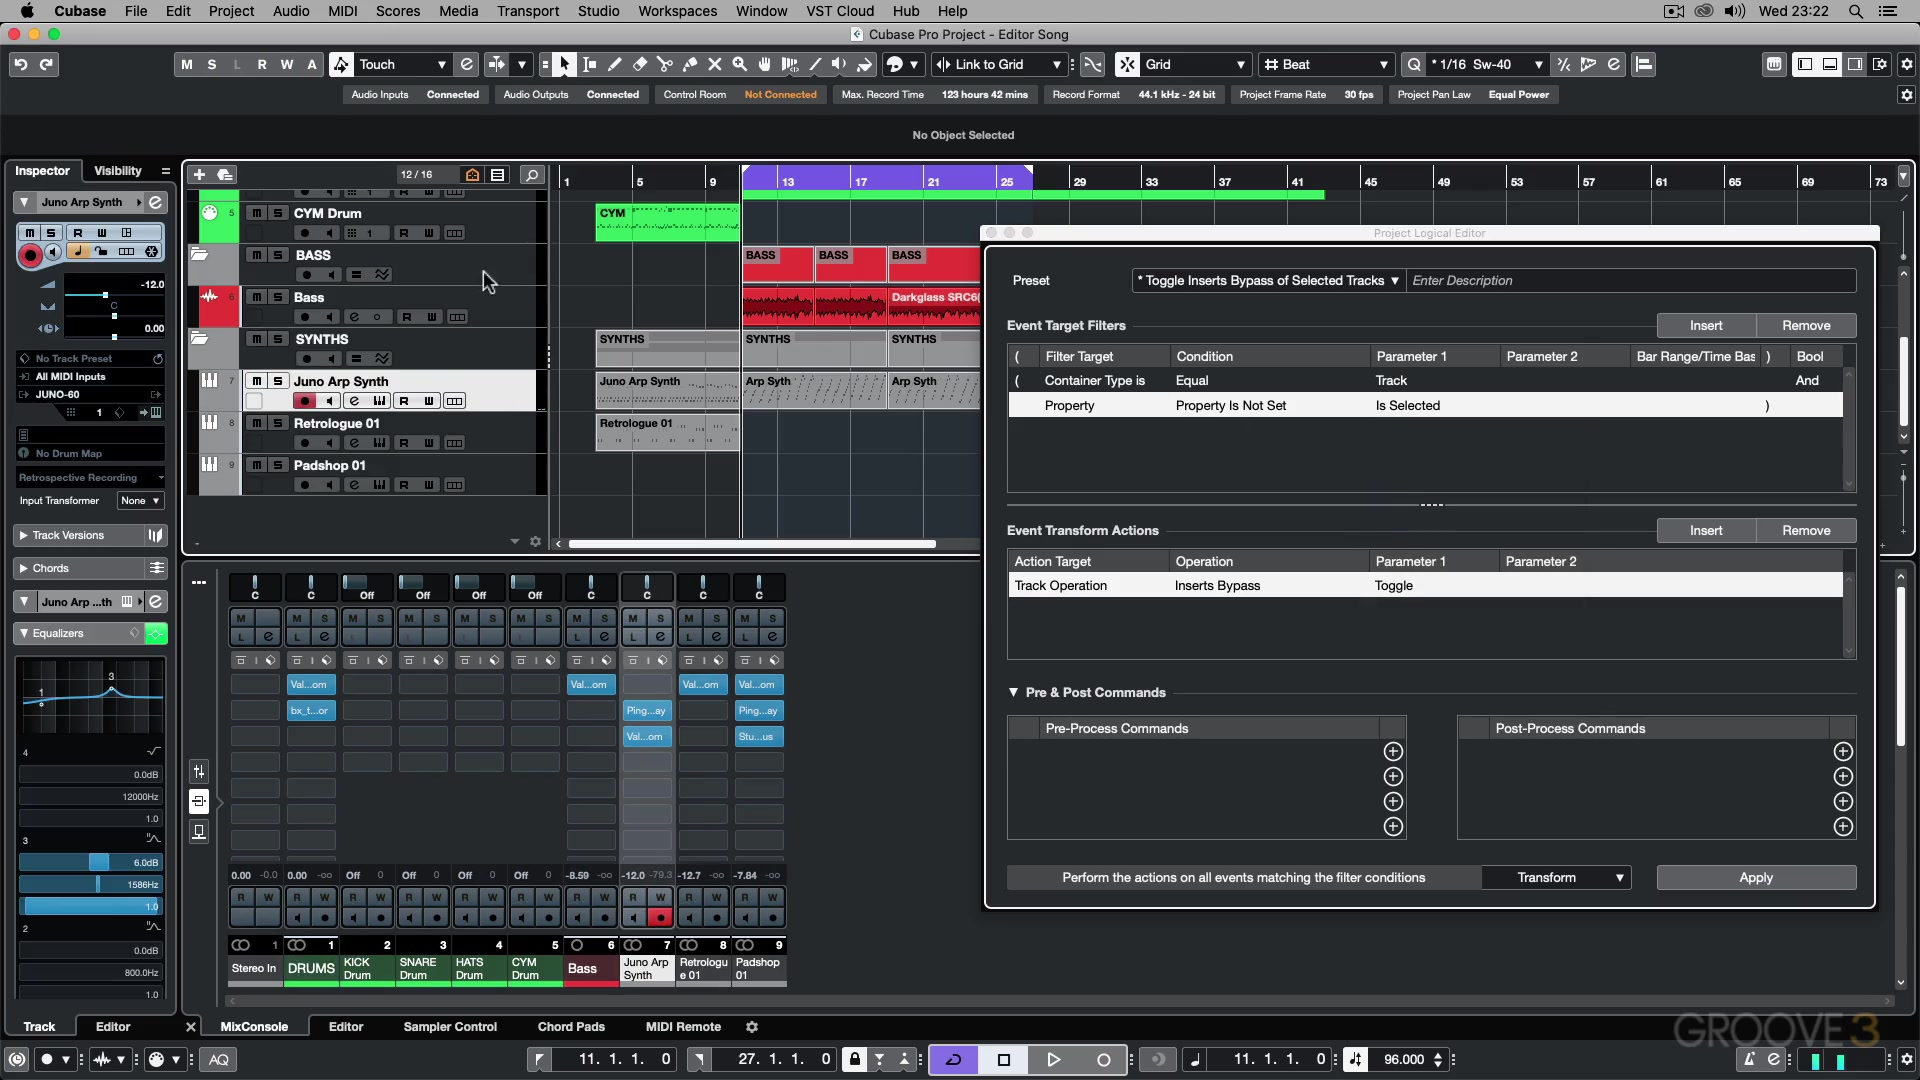Add a Pre-Process Command with the plus icon
Image resolution: width=1920 pixels, height=1080 pixels.
[1393, 751]
